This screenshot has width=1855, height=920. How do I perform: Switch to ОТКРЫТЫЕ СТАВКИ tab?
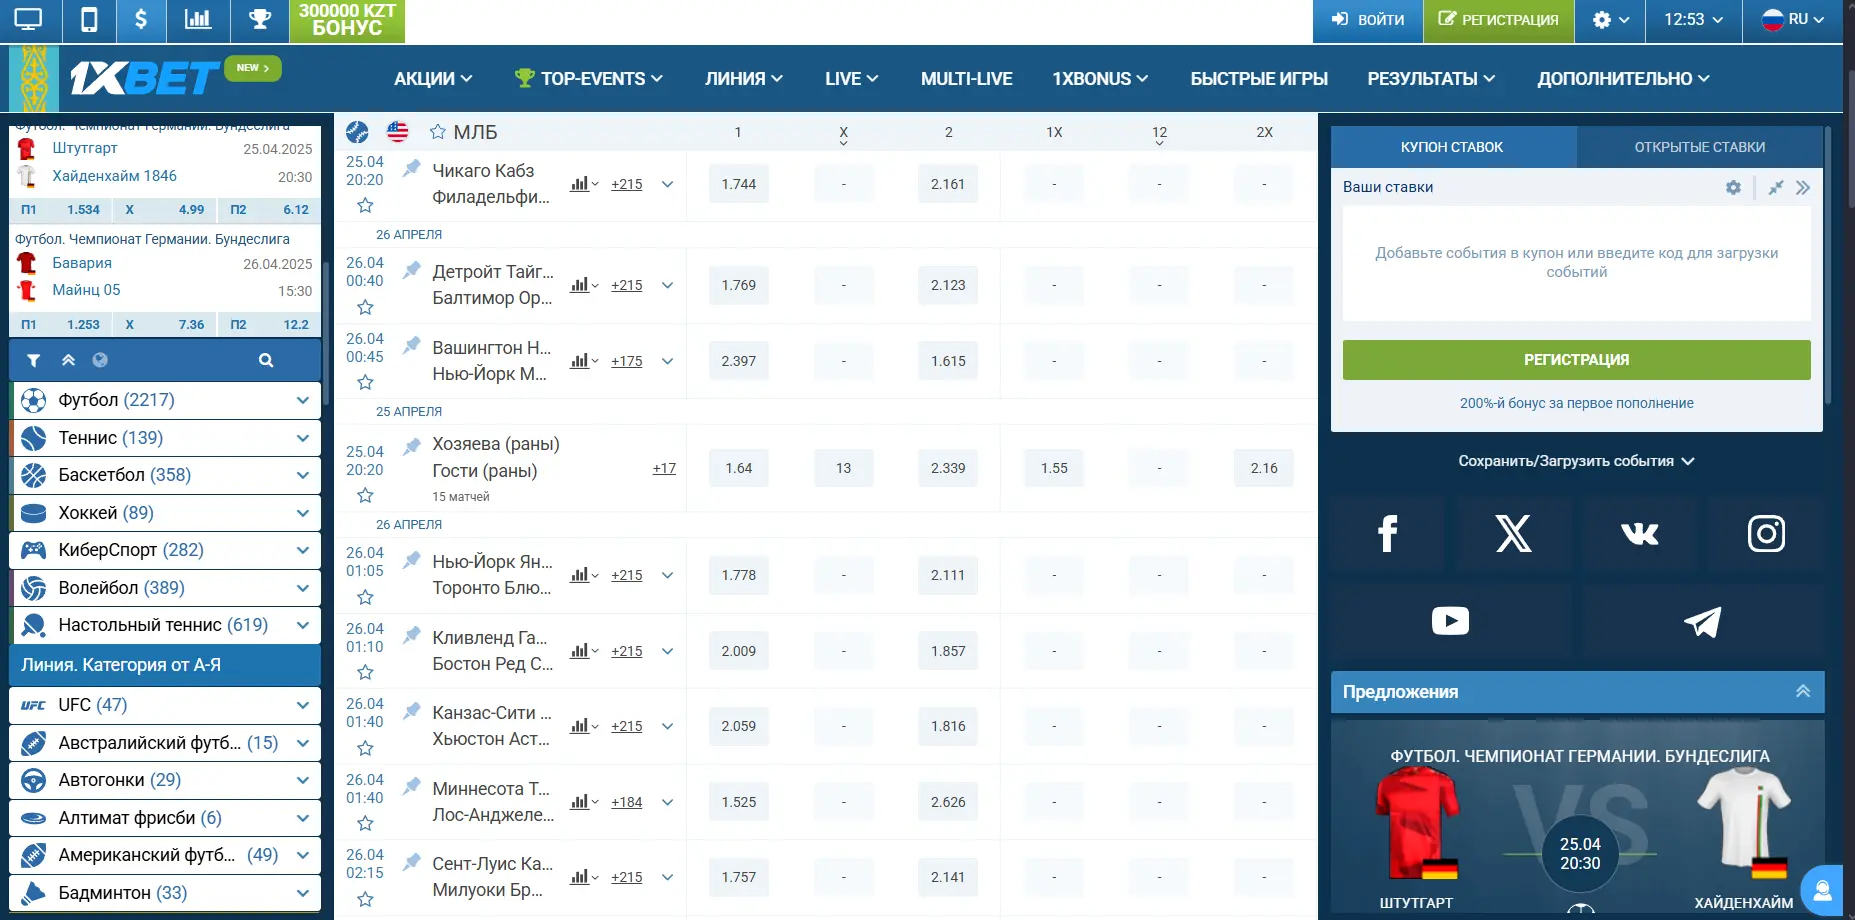[1699, 147]
